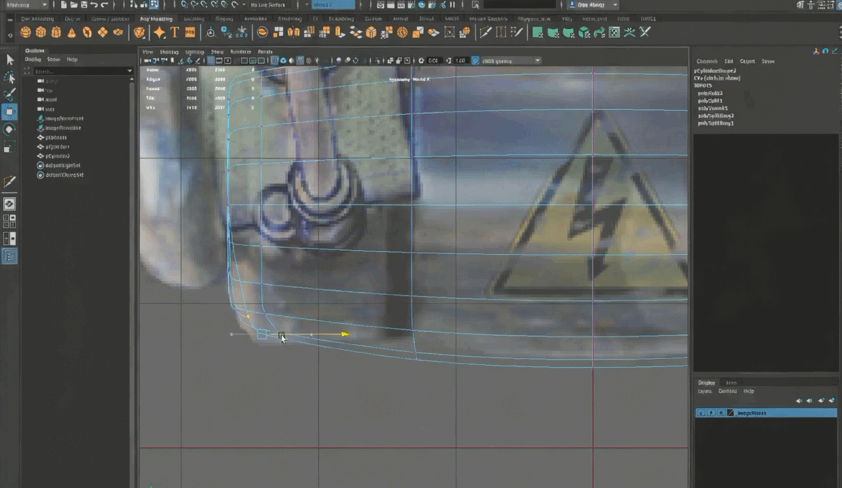The image size is (842, 488).
Task: Activate the Lasso Select tool
Action: click(9, 77)
